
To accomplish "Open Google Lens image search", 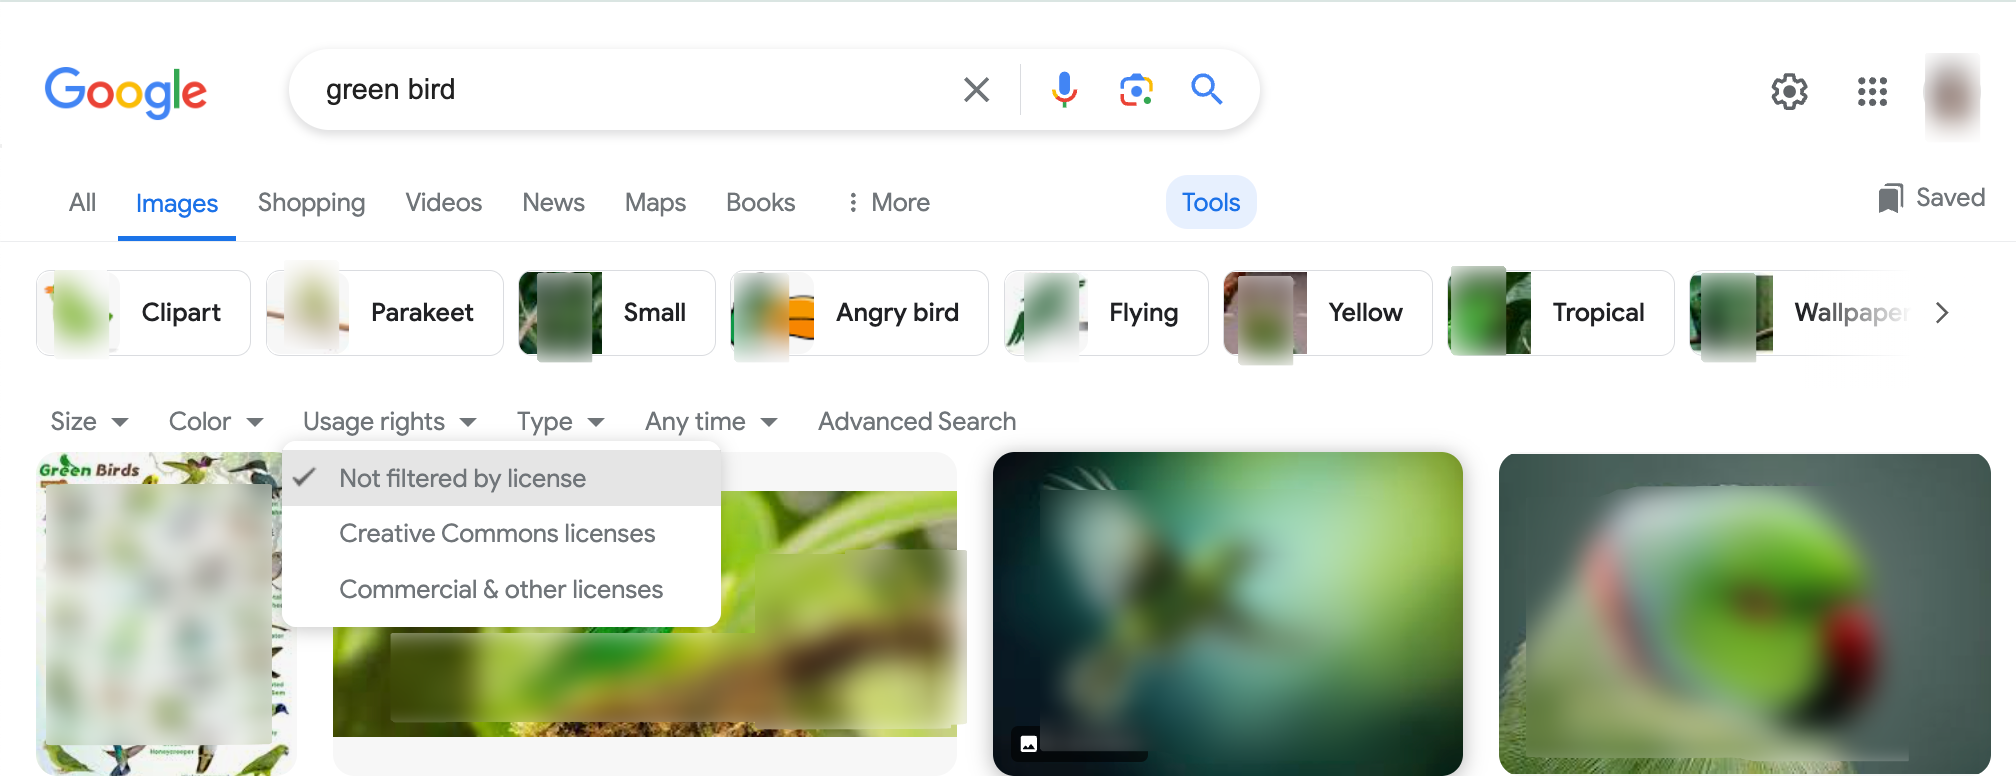I will 1136,89.
